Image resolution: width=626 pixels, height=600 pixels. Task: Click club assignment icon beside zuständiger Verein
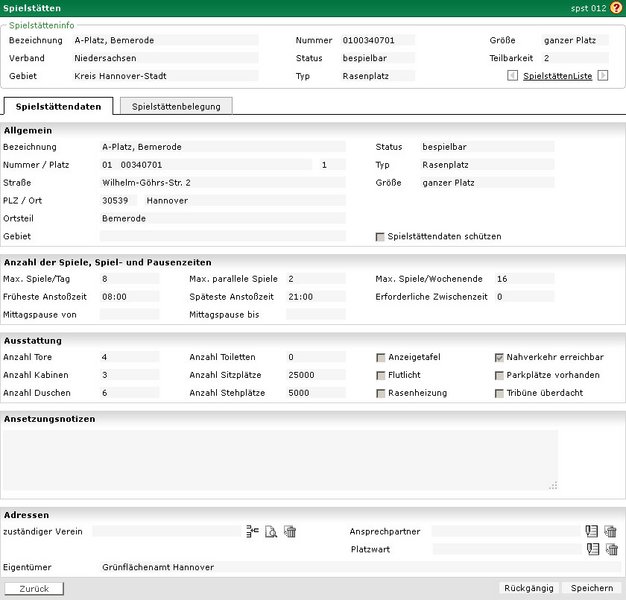coord(252,532)
